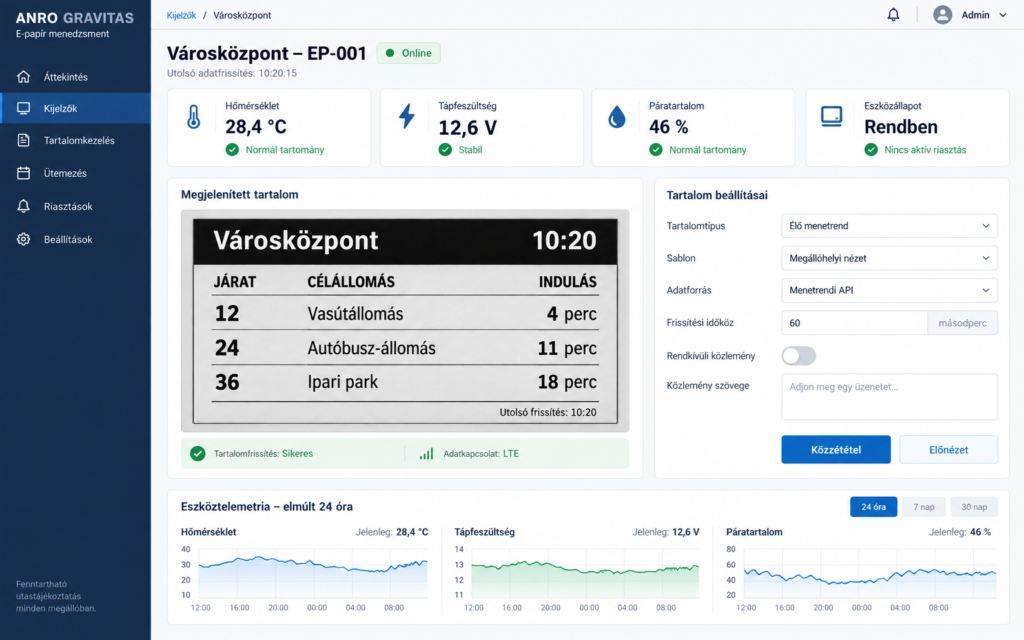
Task: Click the signal bars icon beside Adatkapcsolat
Action: coord(426,453)
